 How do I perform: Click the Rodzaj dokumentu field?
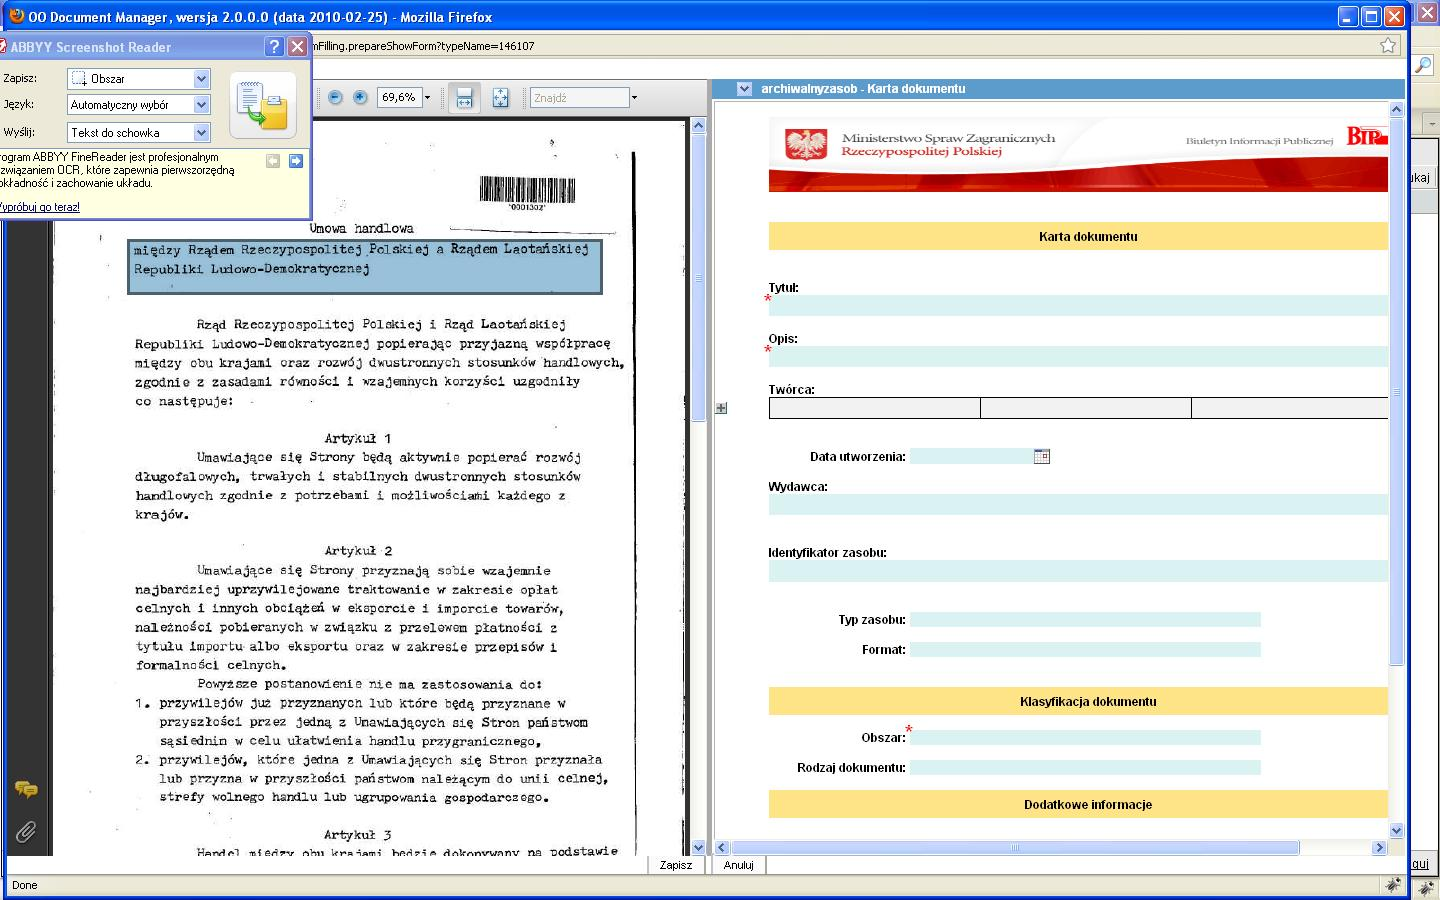tap(1085, 768)
